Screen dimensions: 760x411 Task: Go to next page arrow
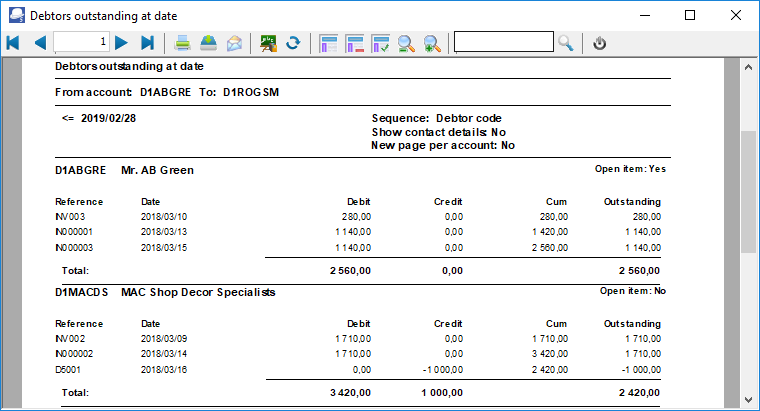[x=121, y=43]
